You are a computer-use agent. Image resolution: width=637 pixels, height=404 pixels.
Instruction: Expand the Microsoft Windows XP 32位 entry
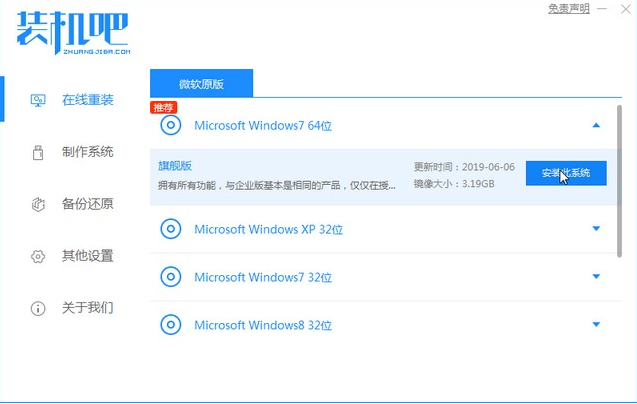point(596,229)
